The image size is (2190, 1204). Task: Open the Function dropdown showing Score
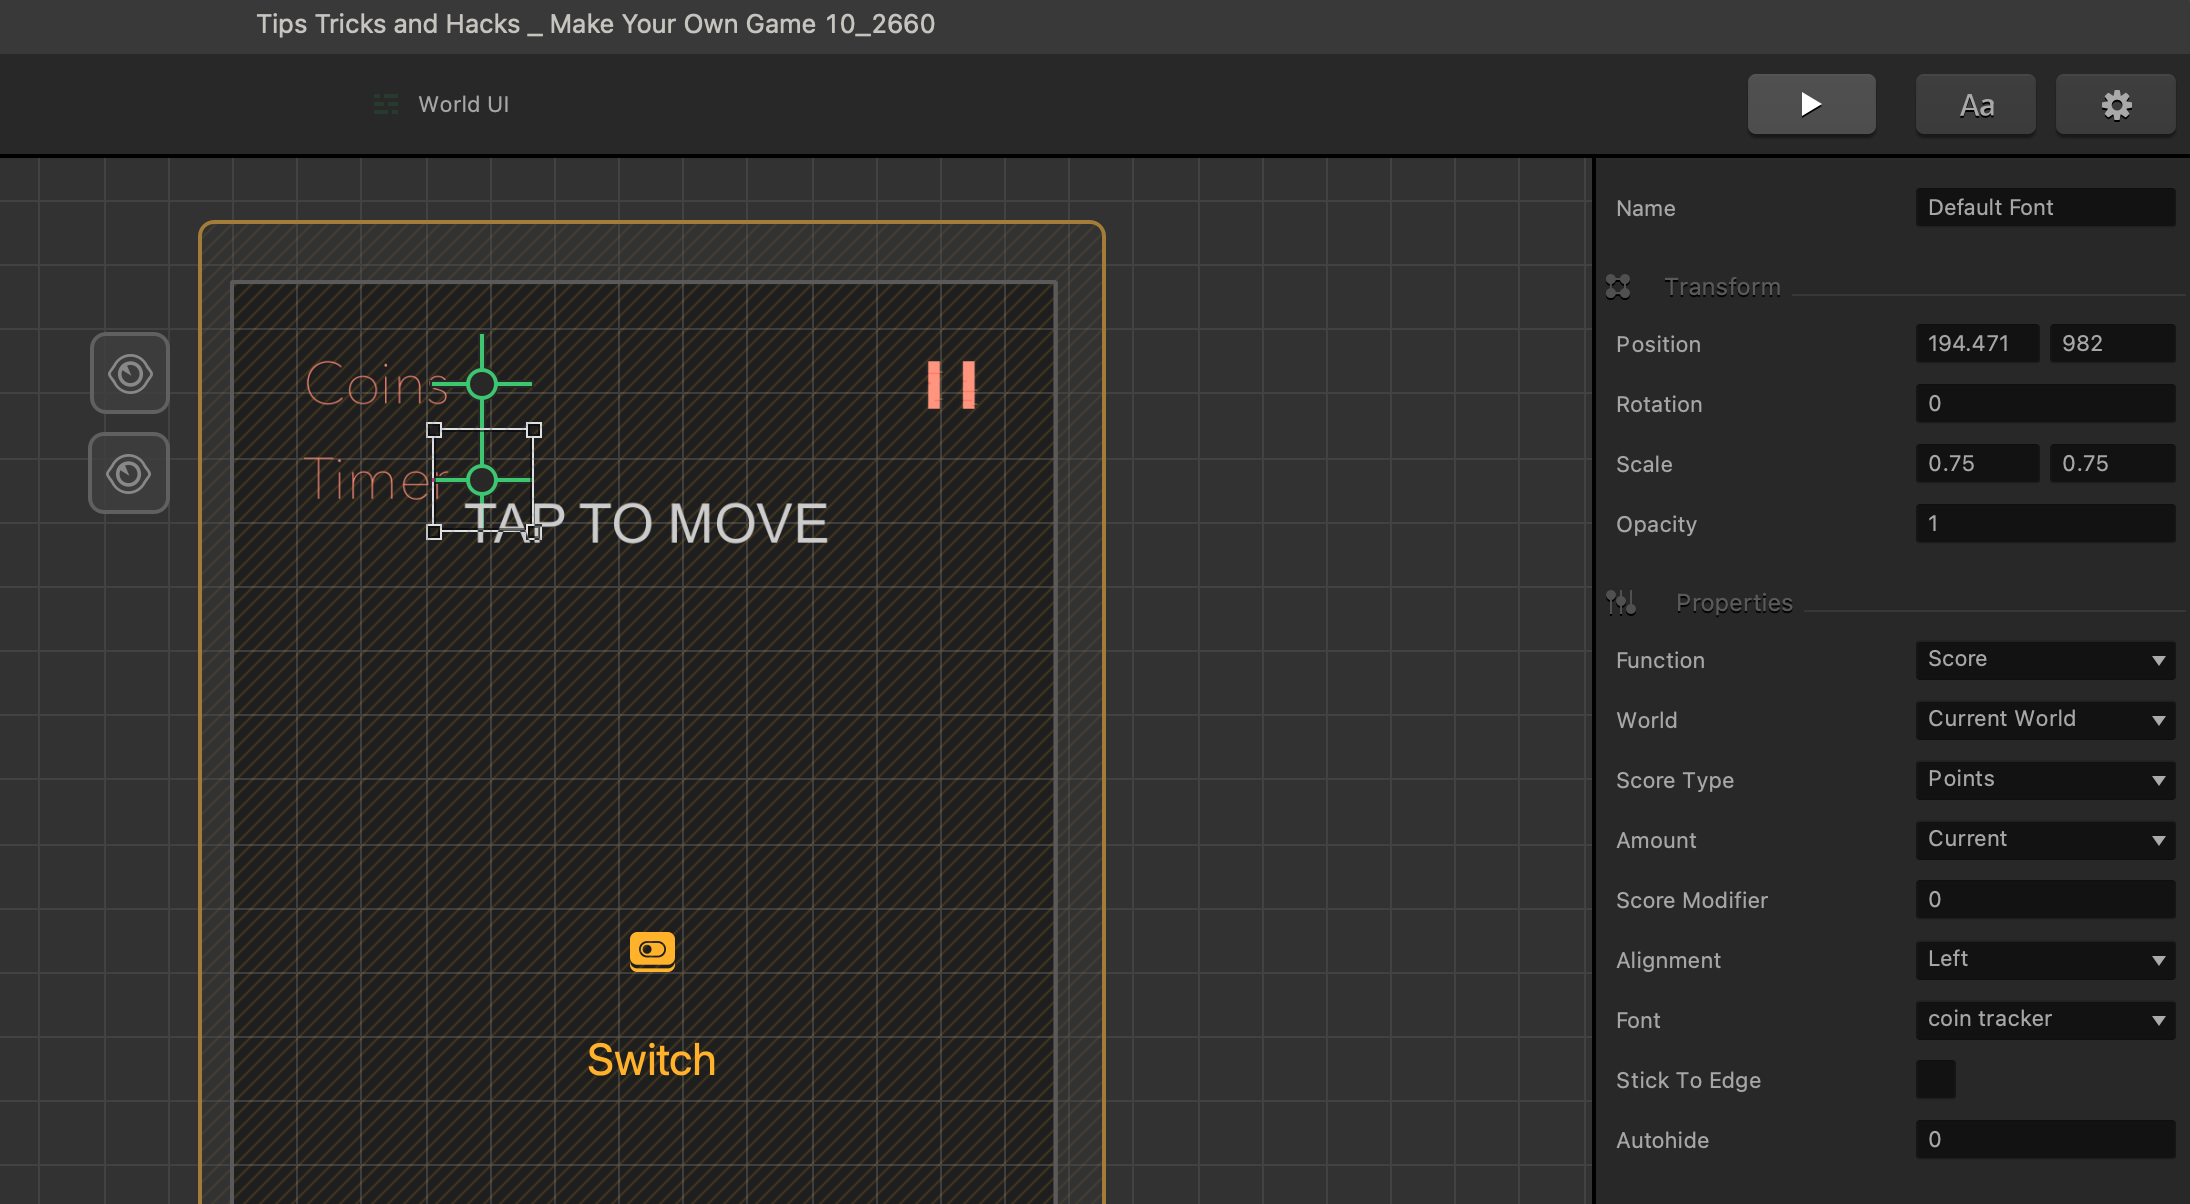(2044, 660)
